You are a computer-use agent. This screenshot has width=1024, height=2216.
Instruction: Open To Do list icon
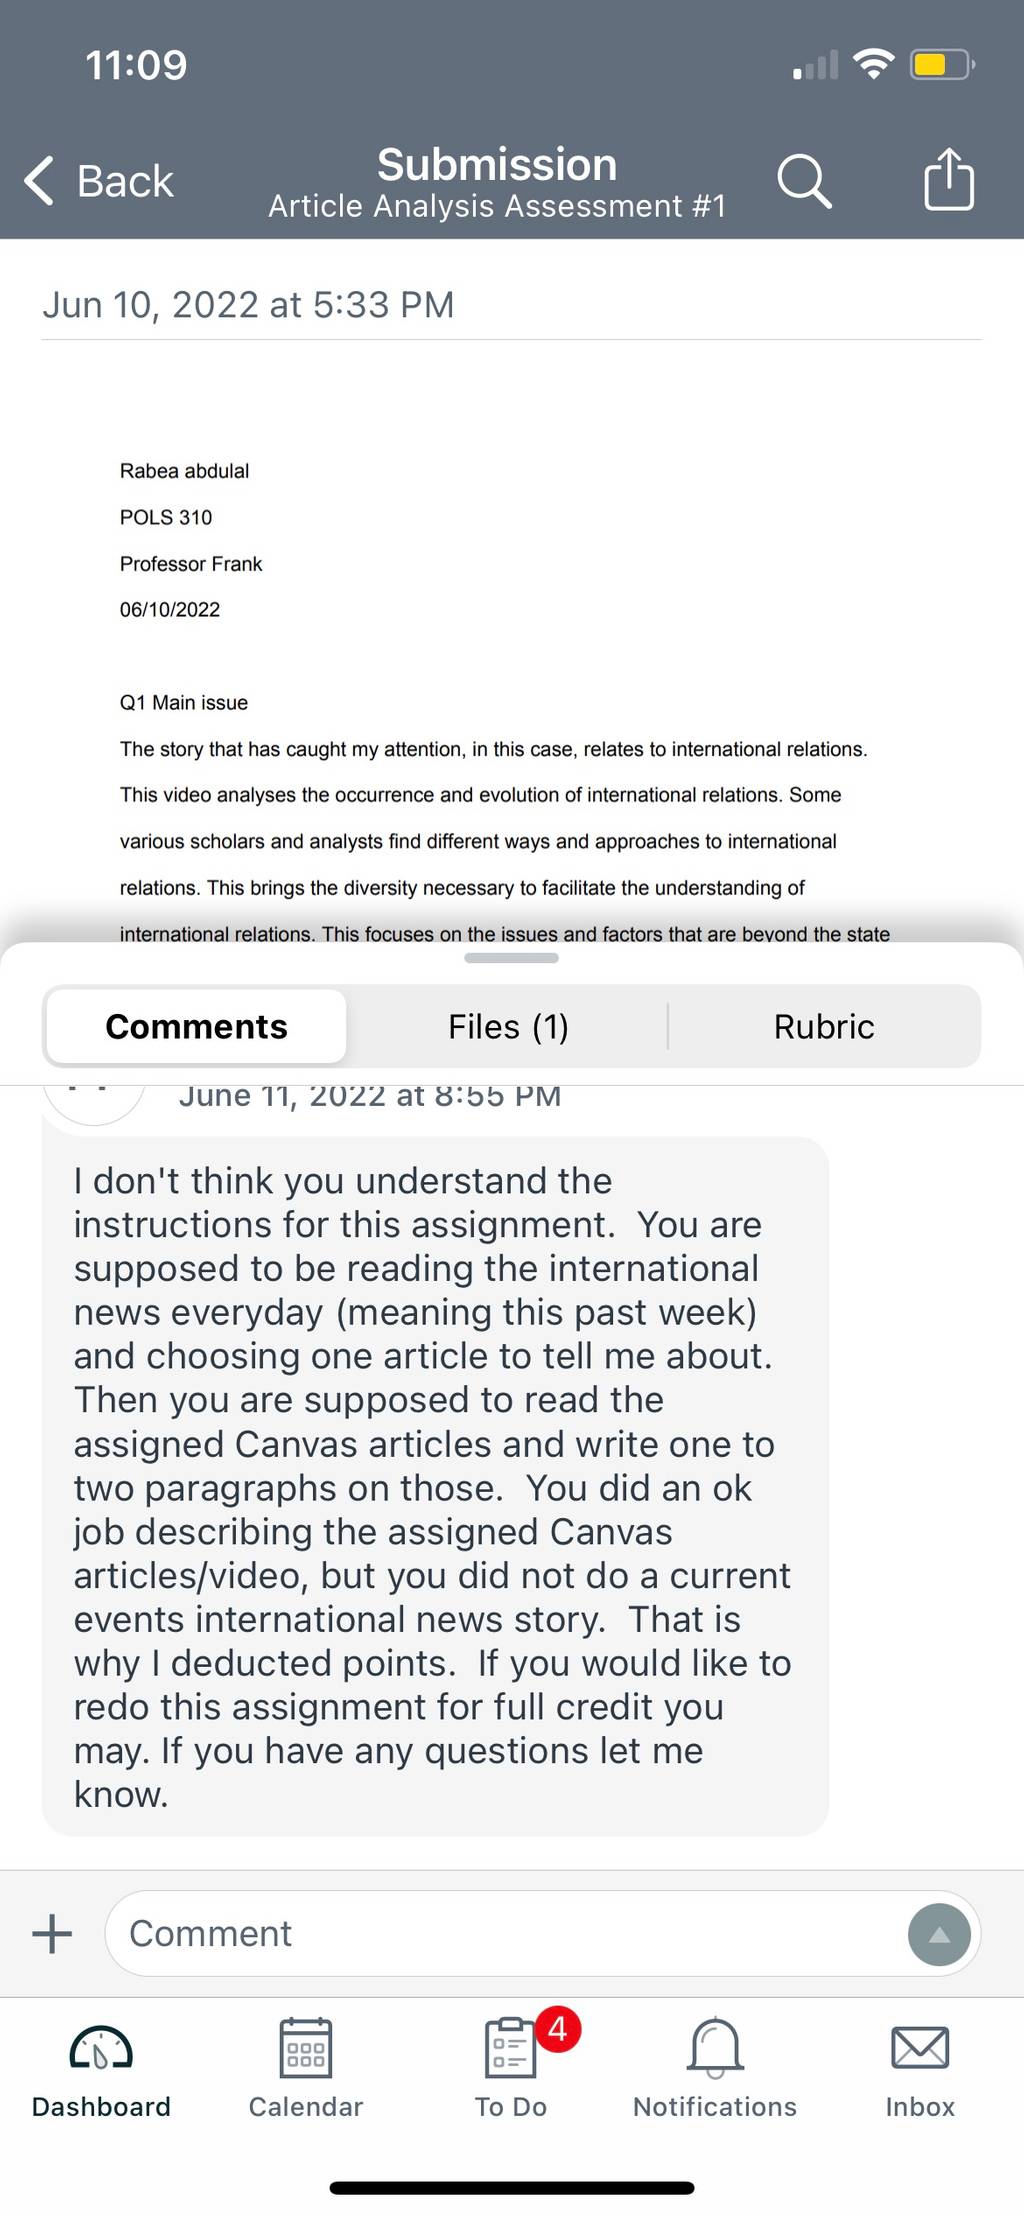(x=511, y=2047)
